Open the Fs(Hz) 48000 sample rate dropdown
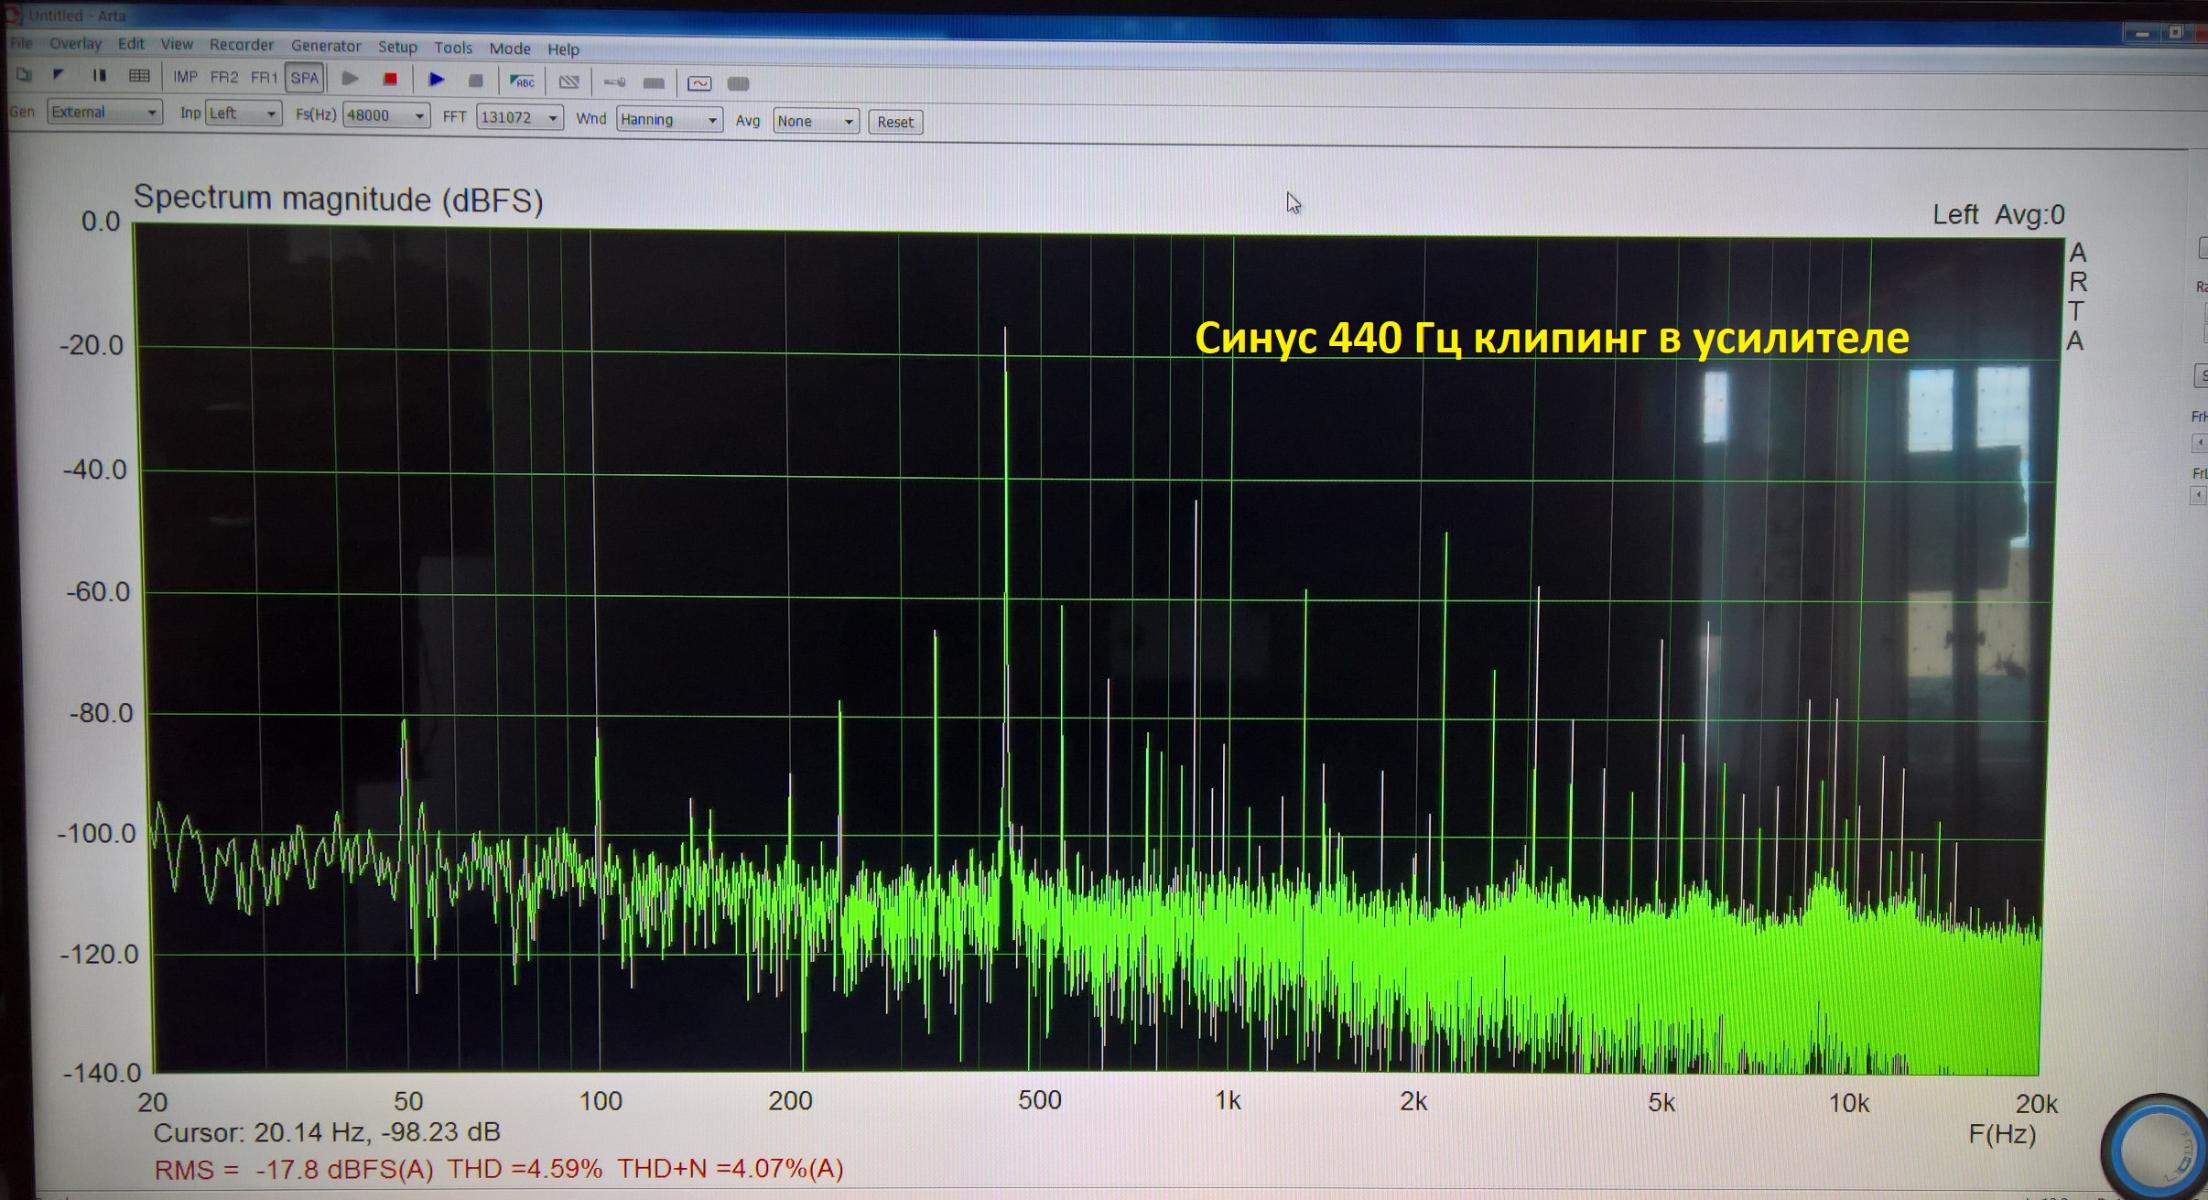Image resolution: width=2208 pixels, height=1200 pixels. click(x=386, y=116)
